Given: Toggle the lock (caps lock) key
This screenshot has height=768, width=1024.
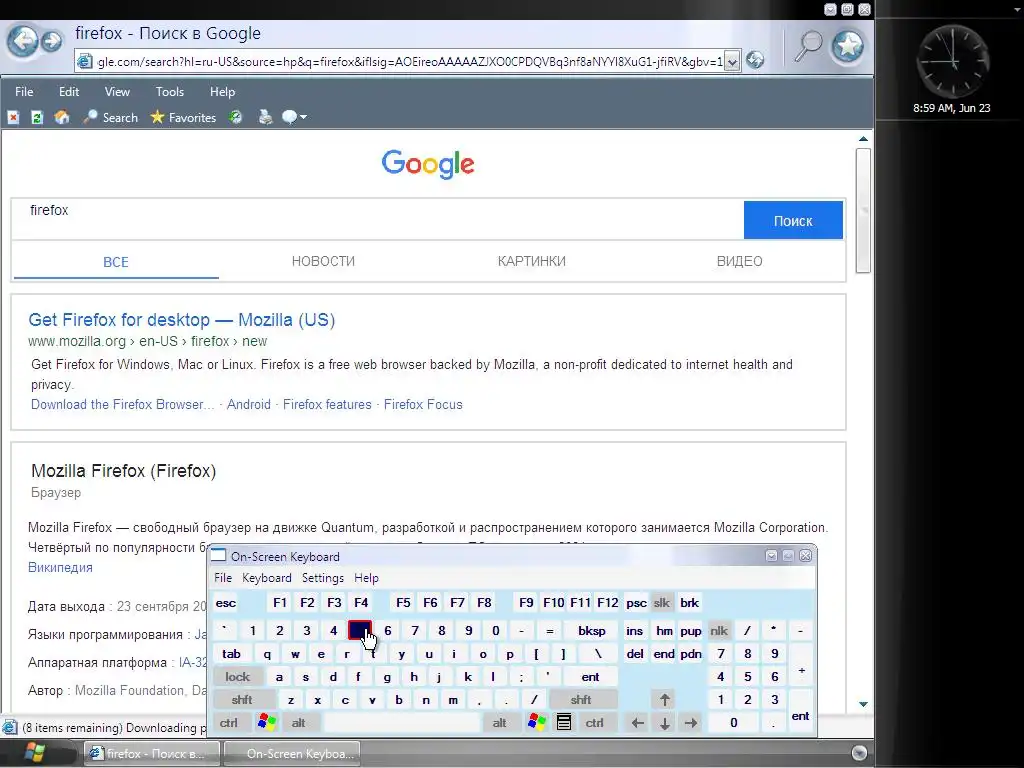Looking at the screenshot, I should point(238,677).
